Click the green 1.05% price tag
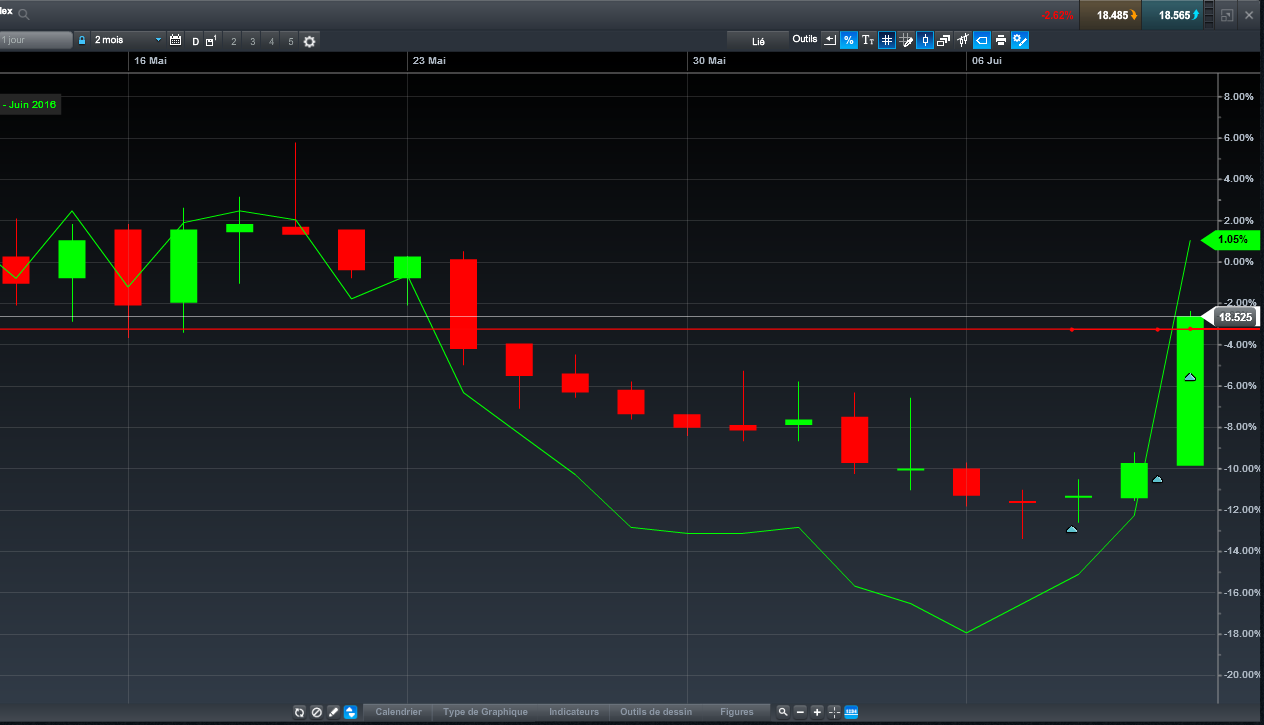The image size is (1264, 725). point(1231,239)
